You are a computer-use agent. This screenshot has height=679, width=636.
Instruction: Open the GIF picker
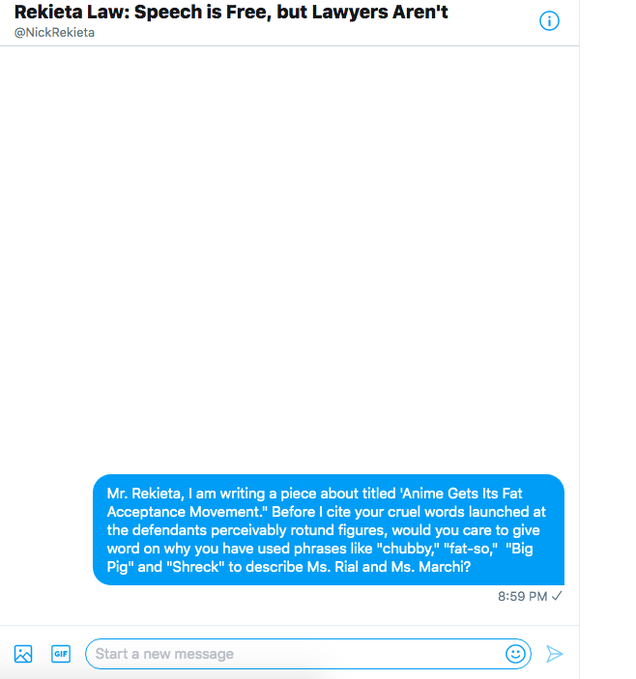pyautogui.click(x=61, y=653)
